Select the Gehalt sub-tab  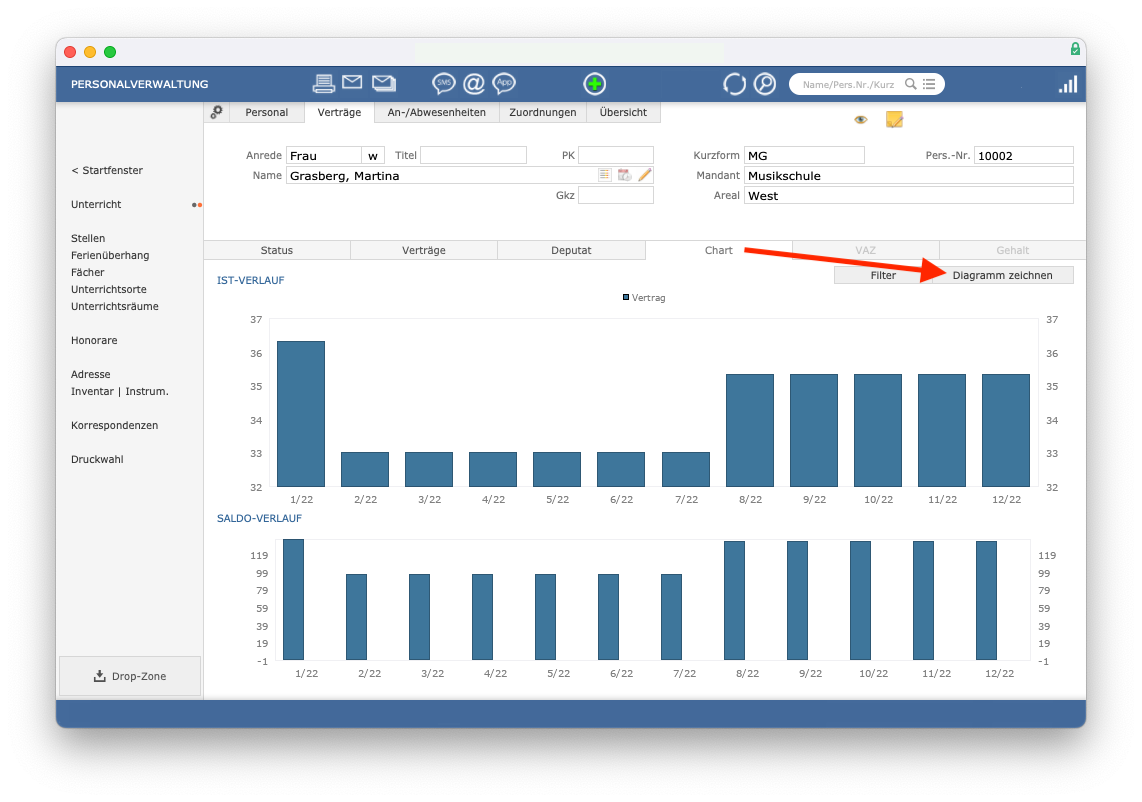click(1012, 250)
